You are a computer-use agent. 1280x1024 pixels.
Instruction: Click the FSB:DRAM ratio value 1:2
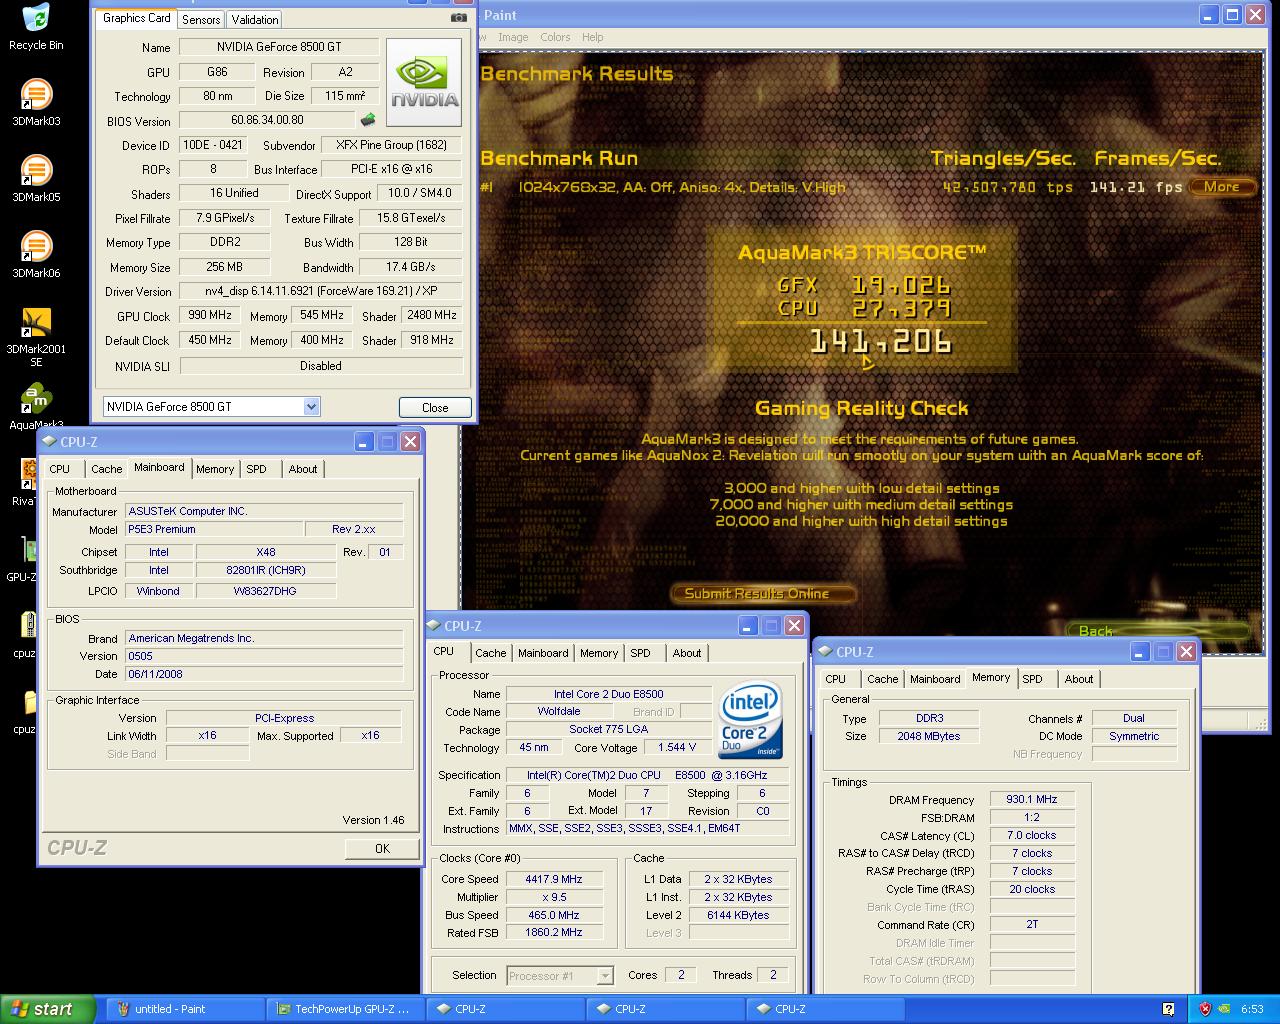(1032, 817)
